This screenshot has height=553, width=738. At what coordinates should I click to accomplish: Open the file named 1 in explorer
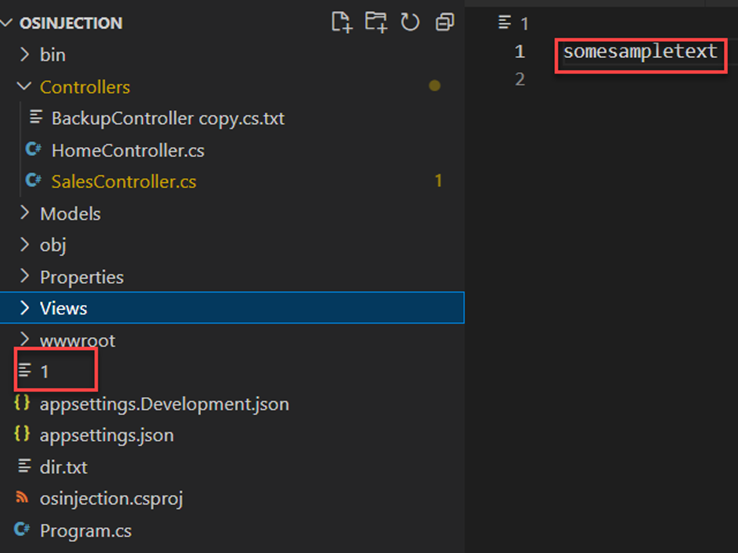click(45, 371)
